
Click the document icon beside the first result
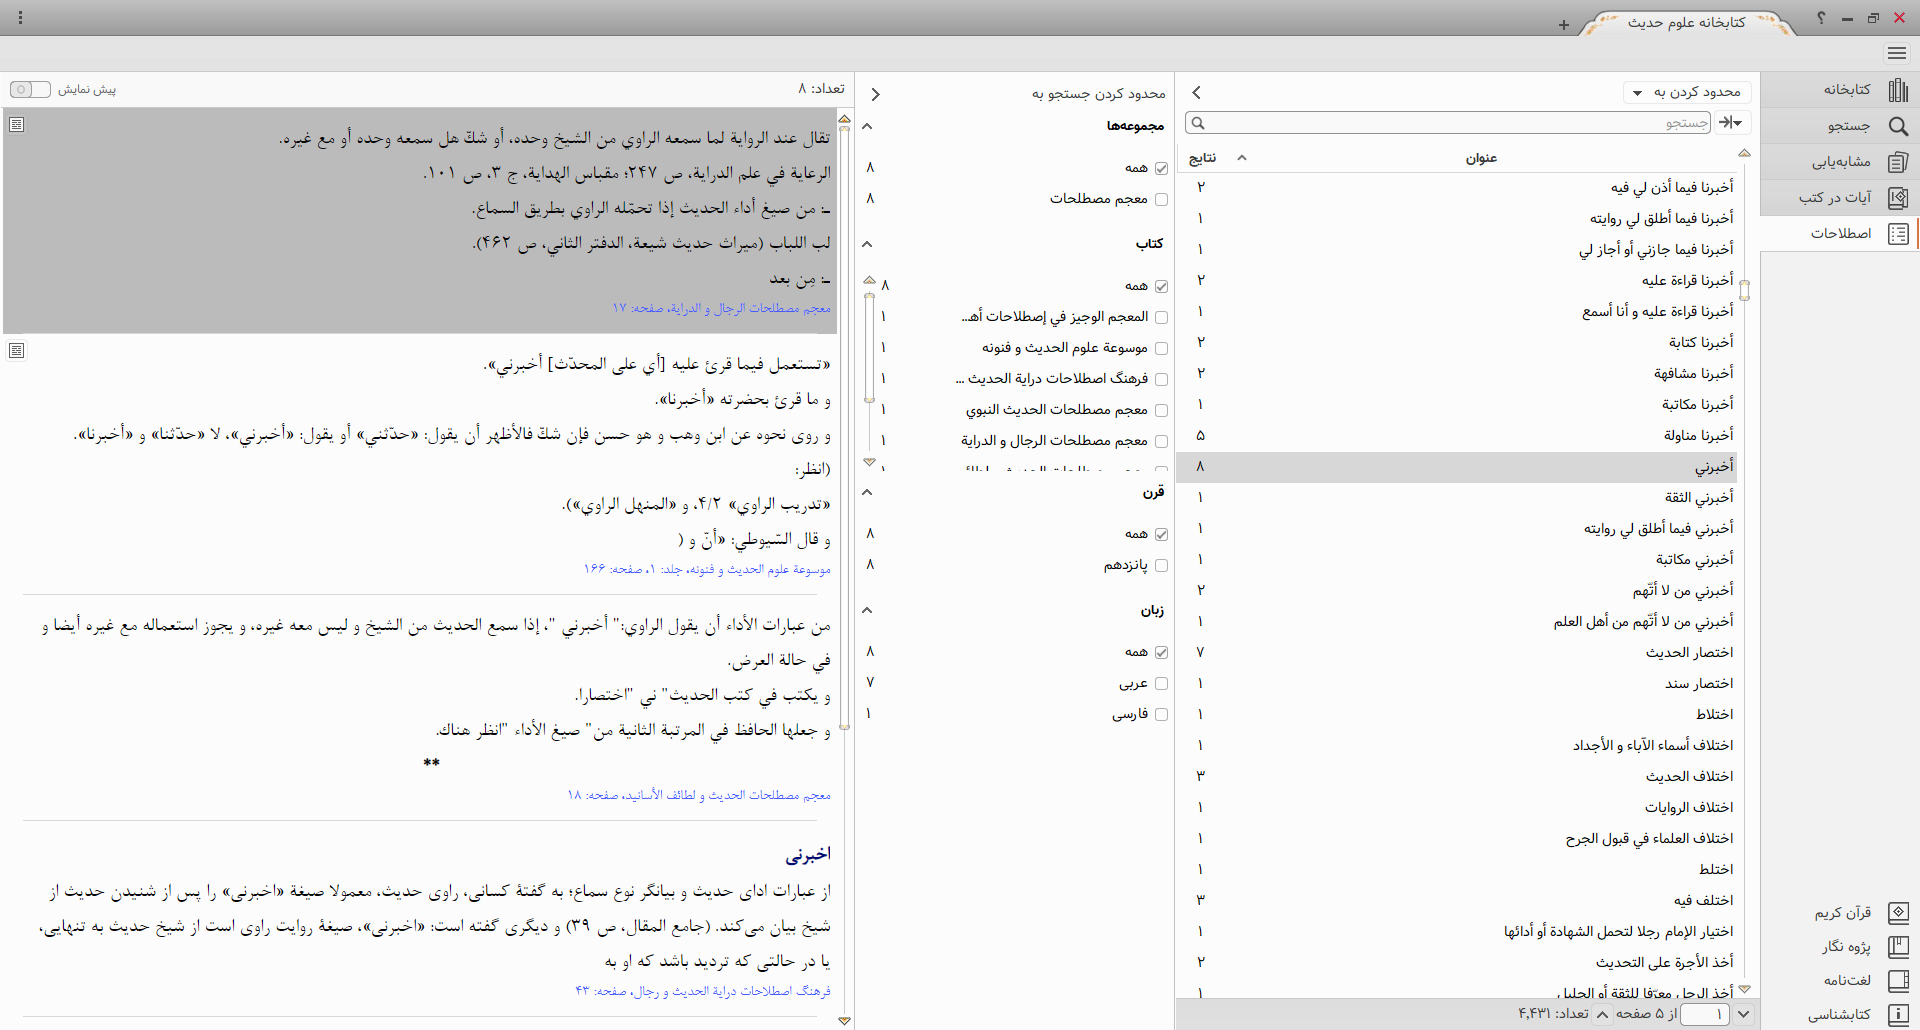point(16,125)
